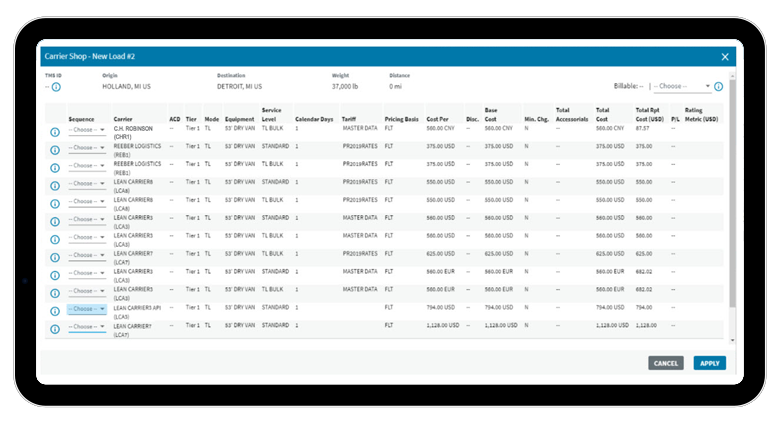Open Sequence dropdown for last Lean Carrier7 row
The image size is (780, 428).
pyautogui.click(x=87, y=328)
